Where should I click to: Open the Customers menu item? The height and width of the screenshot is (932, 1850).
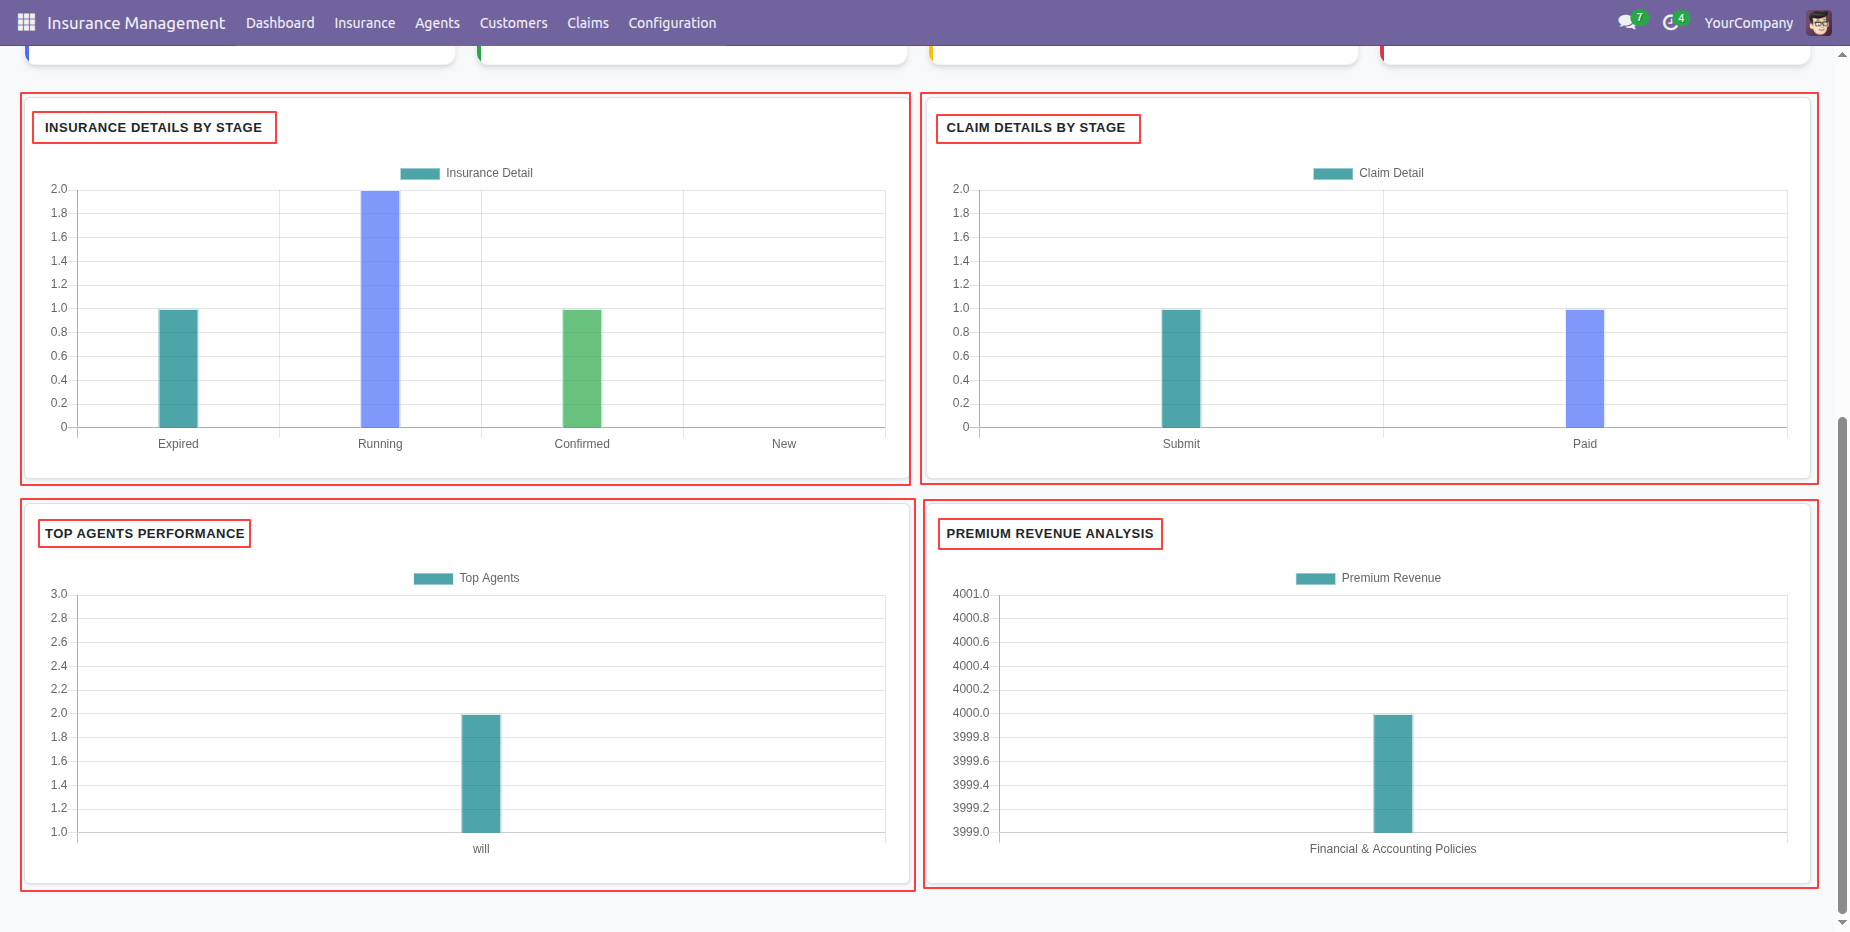513,23
